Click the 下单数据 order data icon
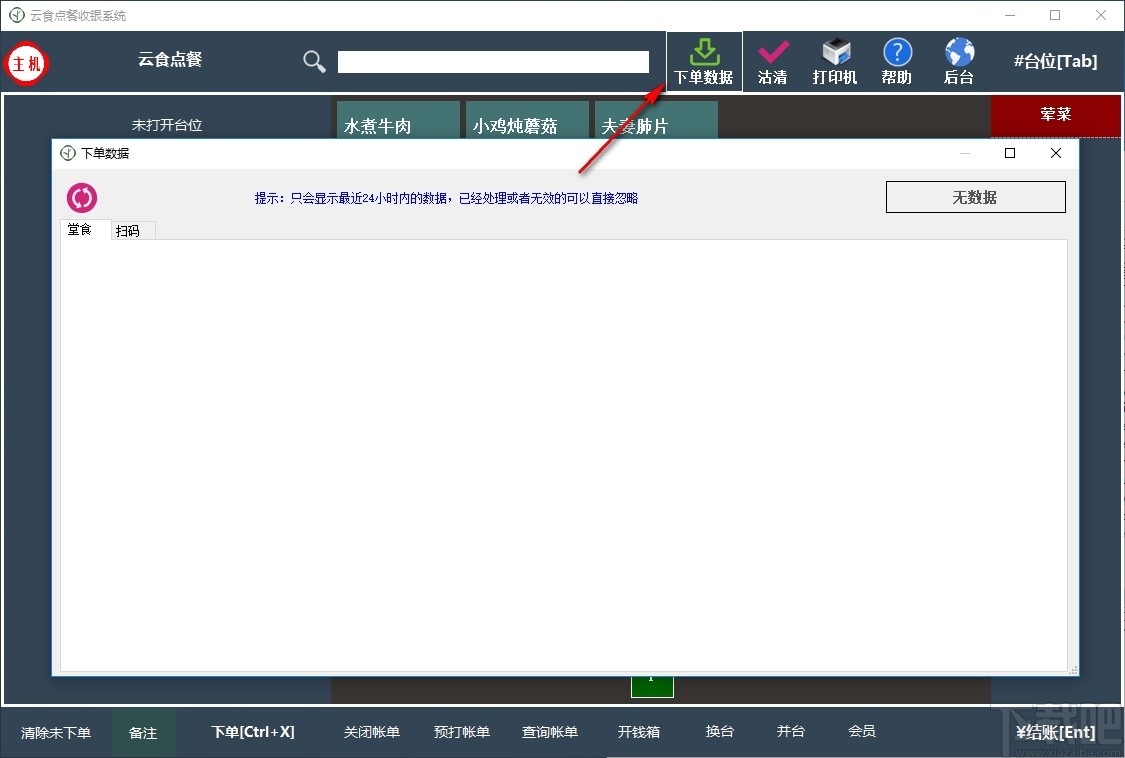 coord(703,52)
